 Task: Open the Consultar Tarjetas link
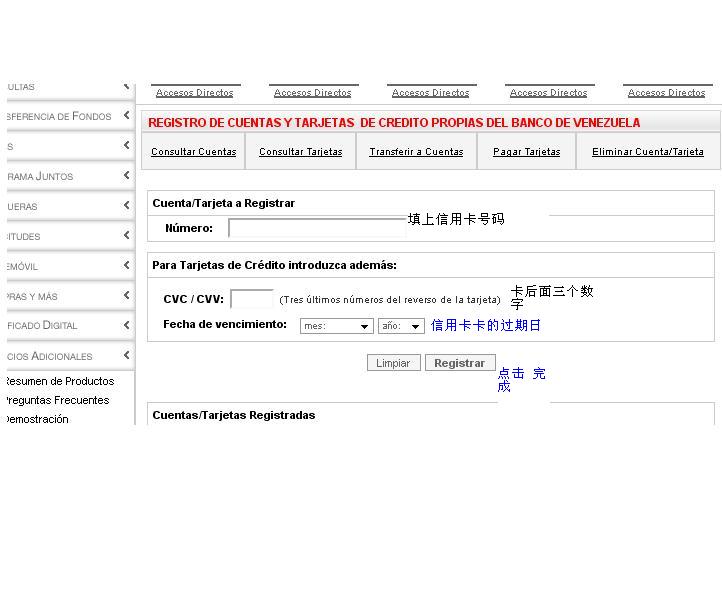pos(301,151)
